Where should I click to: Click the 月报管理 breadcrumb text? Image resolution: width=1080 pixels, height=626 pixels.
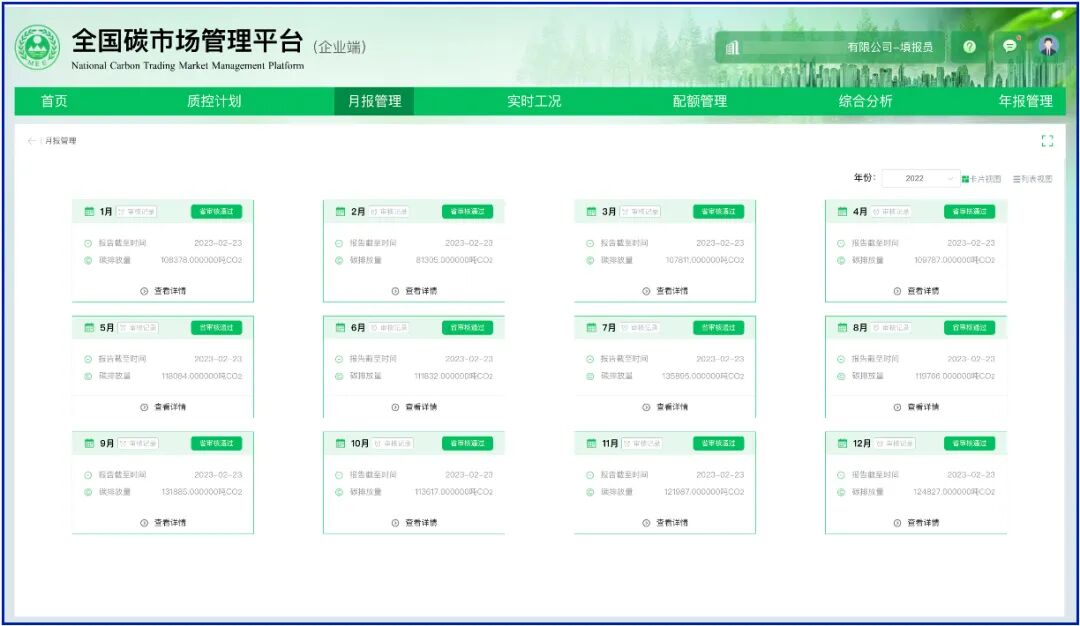(x=61, y=140)
